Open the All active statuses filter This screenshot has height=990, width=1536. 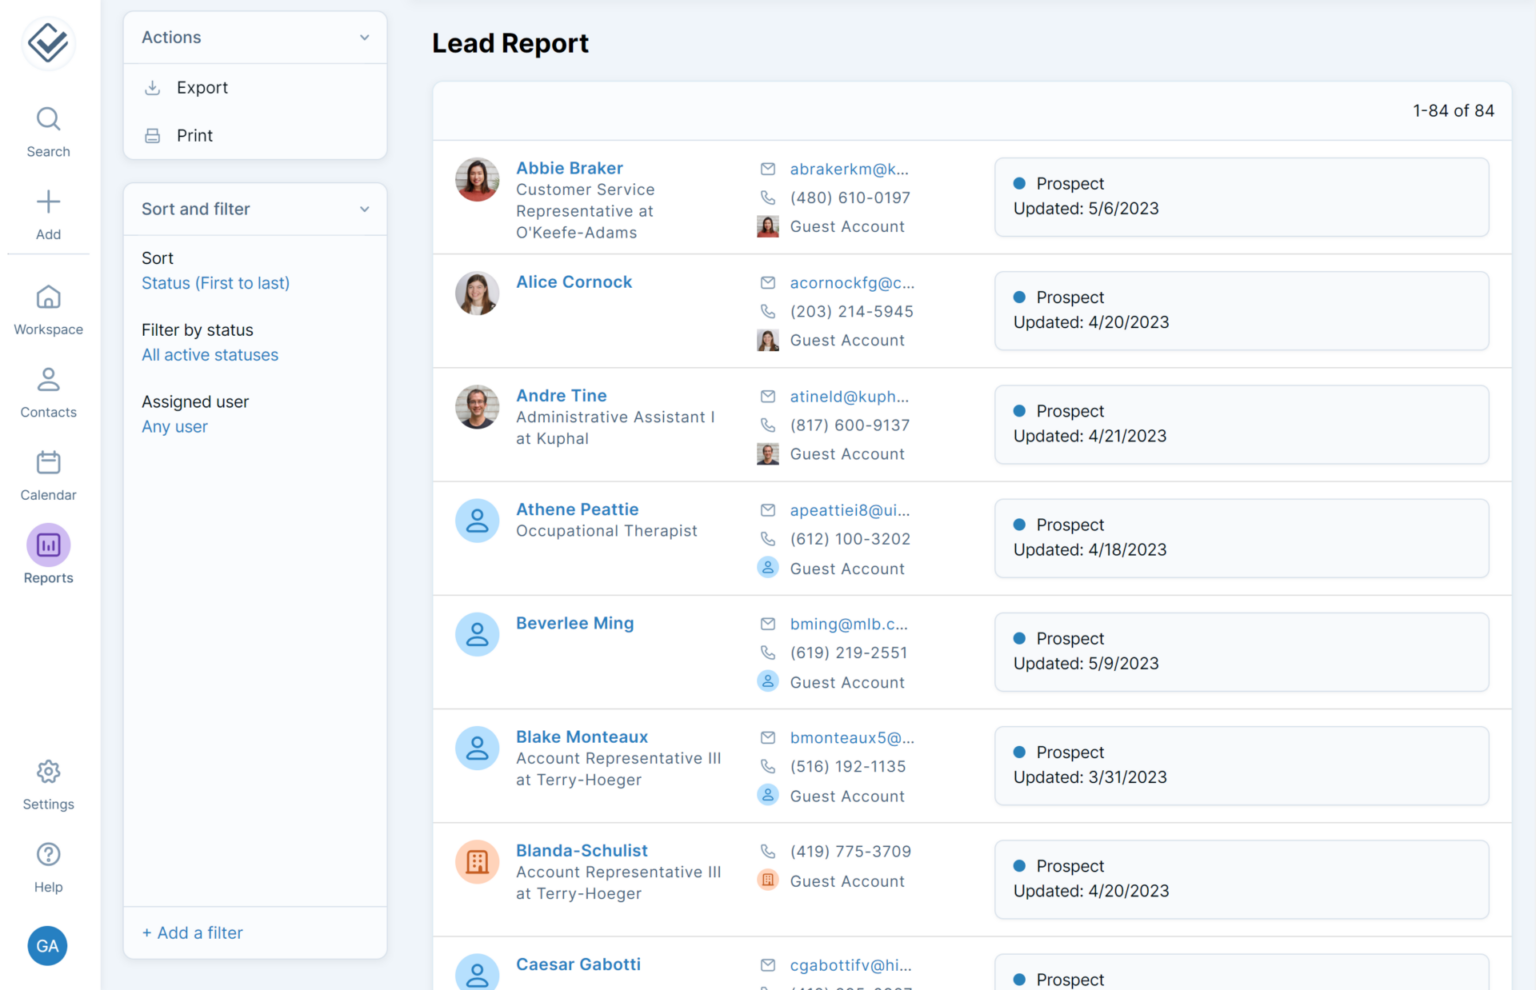pyautogui.click(x=209, y=354)
